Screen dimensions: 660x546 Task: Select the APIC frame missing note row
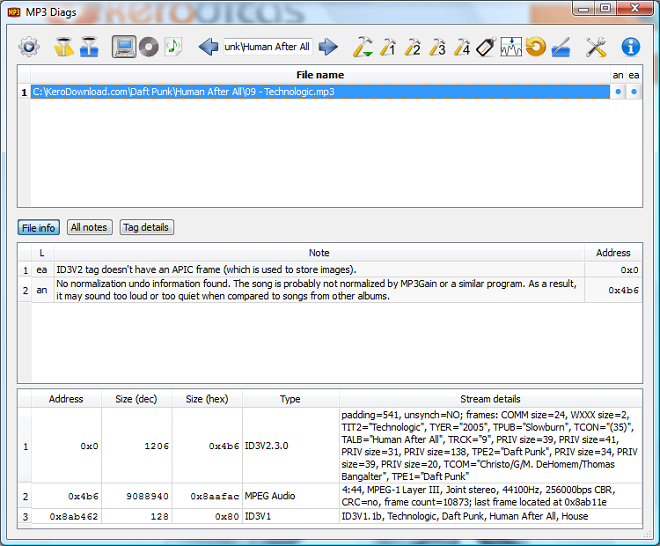(x=319, y=270)
